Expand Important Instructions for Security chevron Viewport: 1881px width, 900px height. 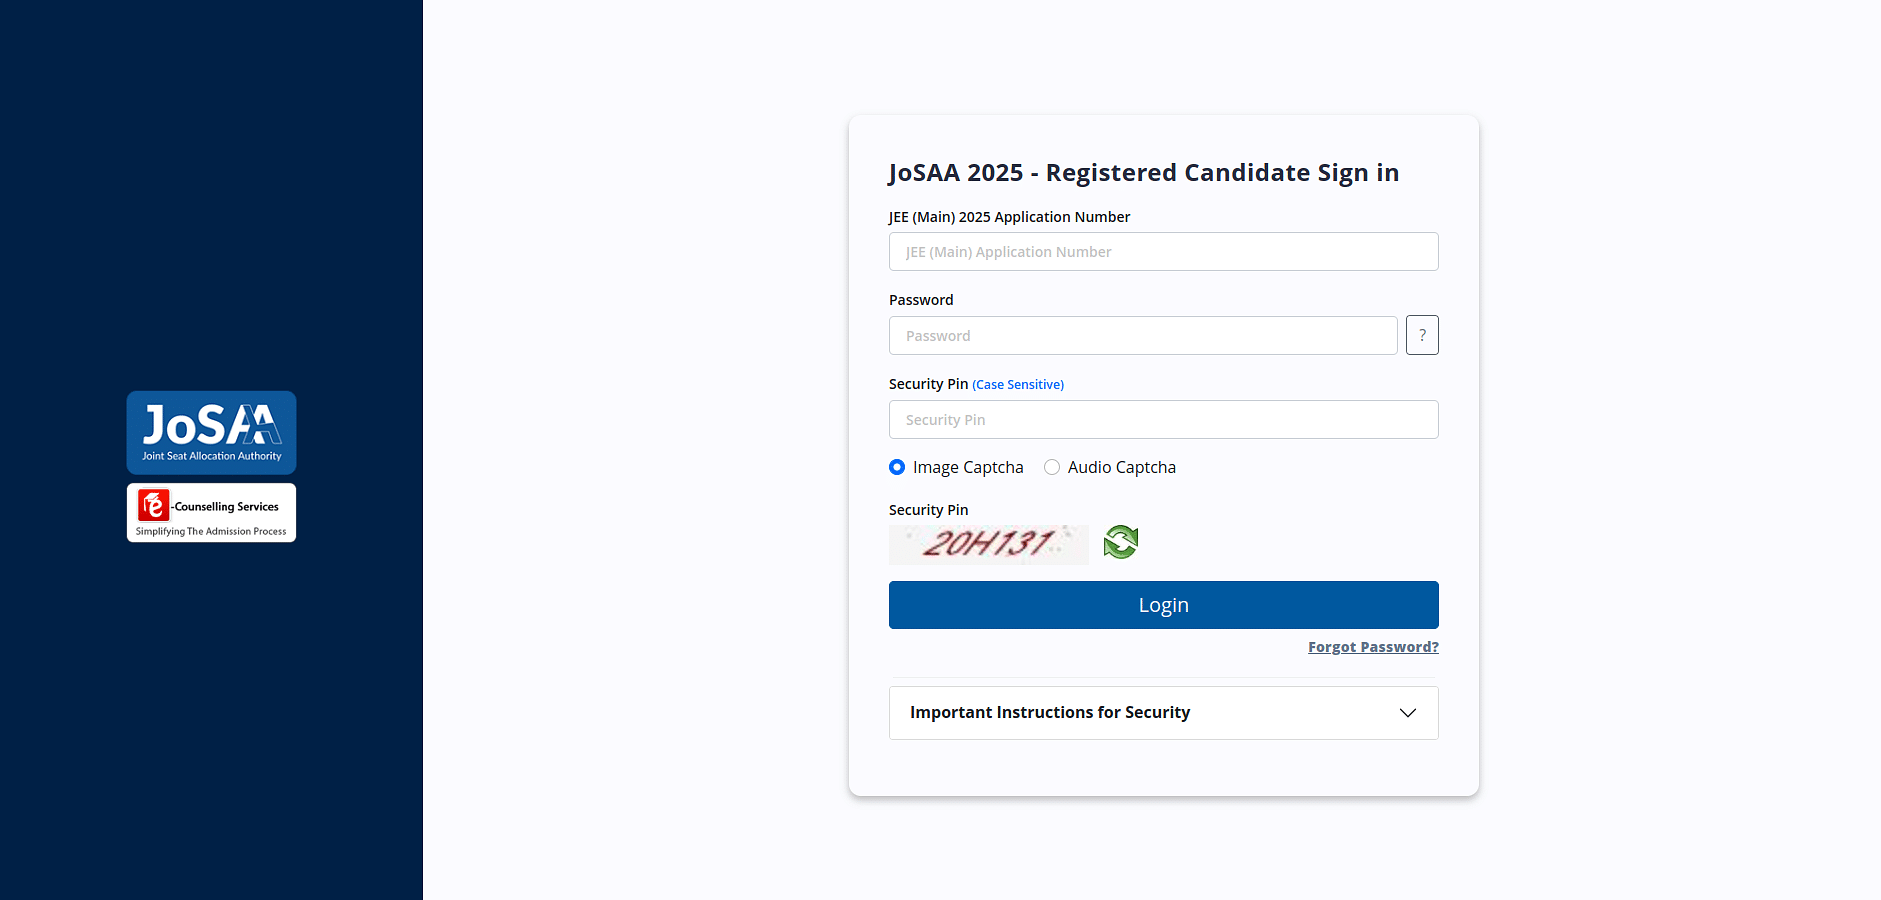[1408, 713]
